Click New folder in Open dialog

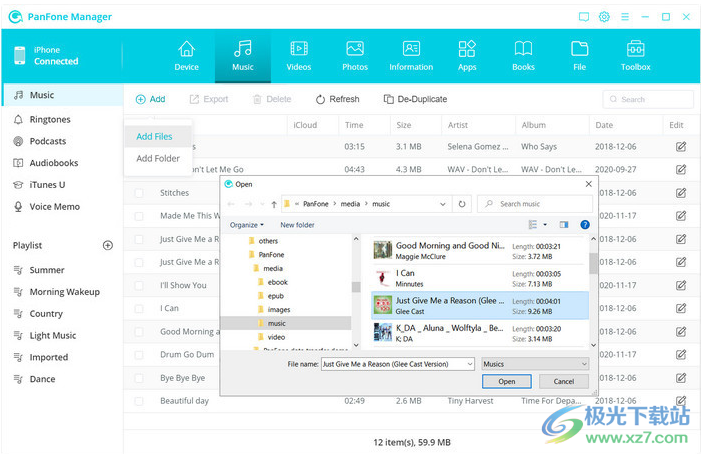point(297,225)
